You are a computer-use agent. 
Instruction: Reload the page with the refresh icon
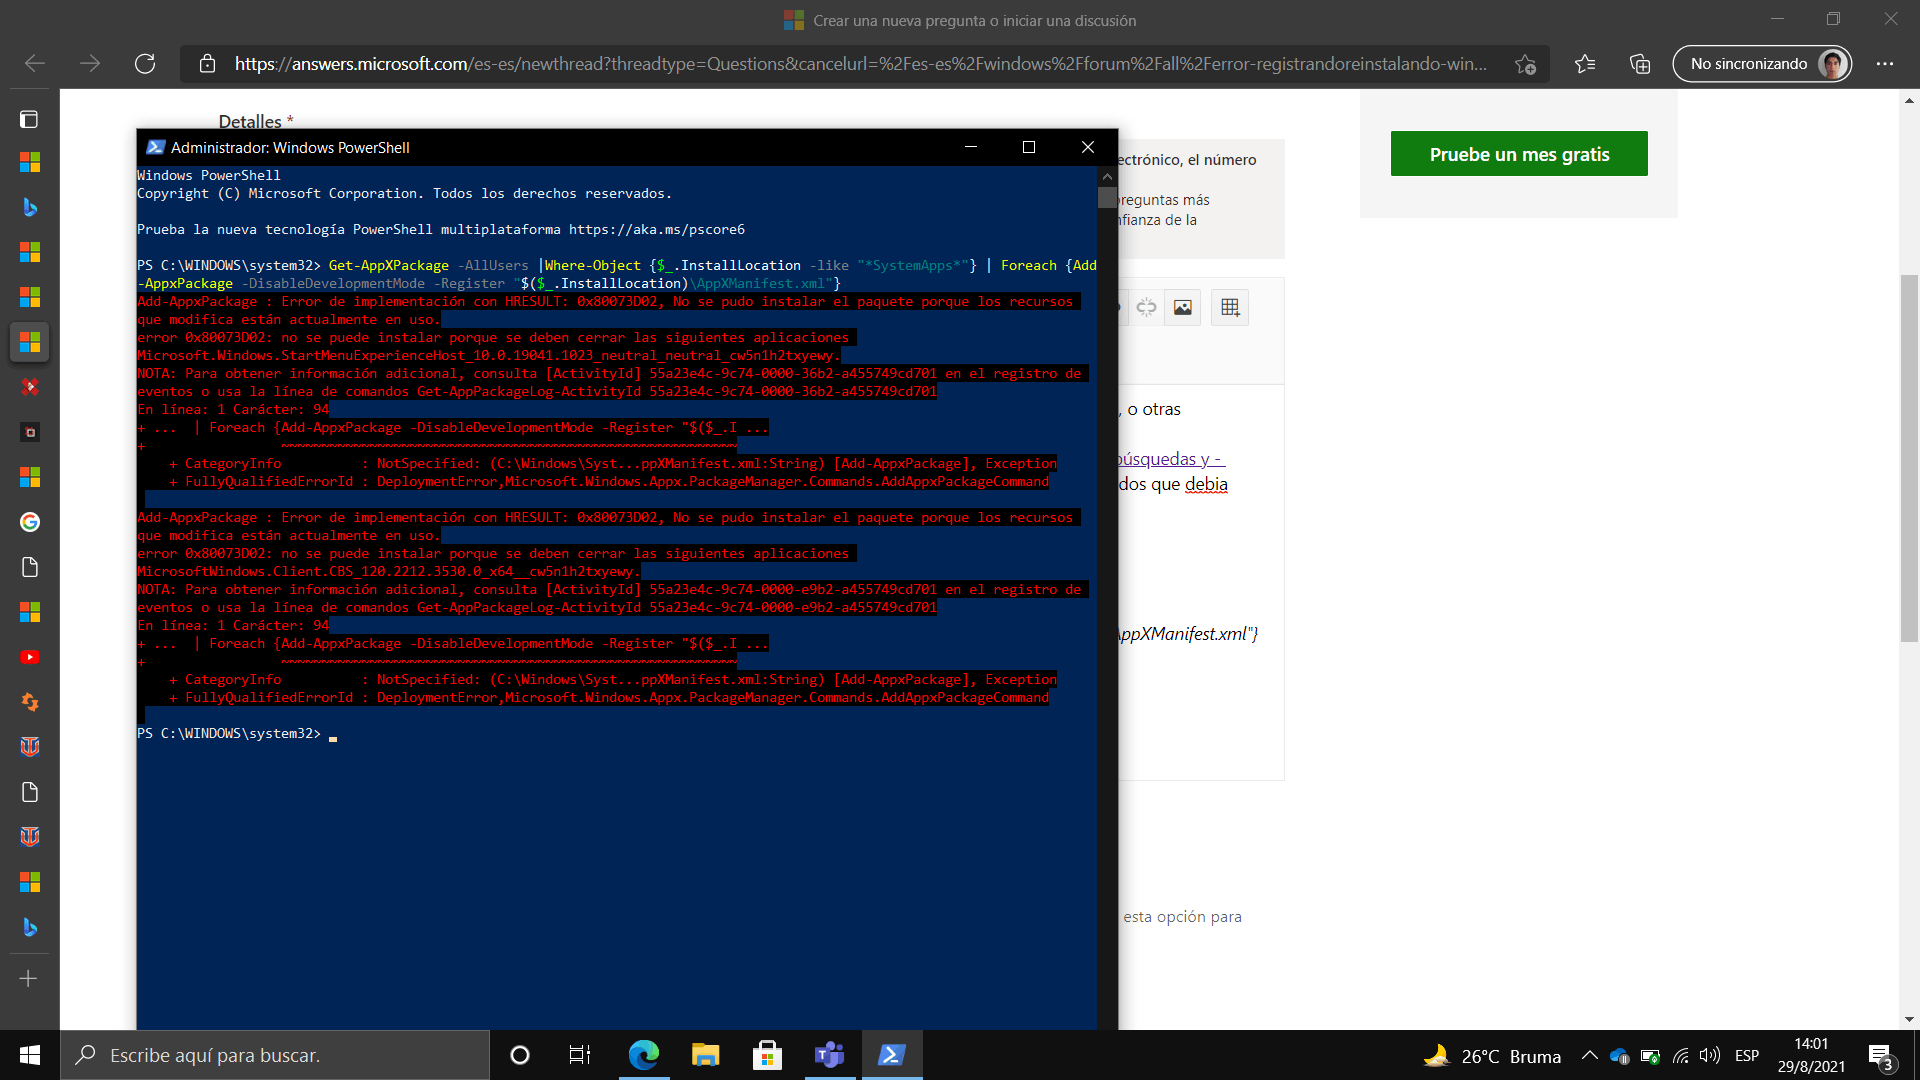[x=145, y=64]
